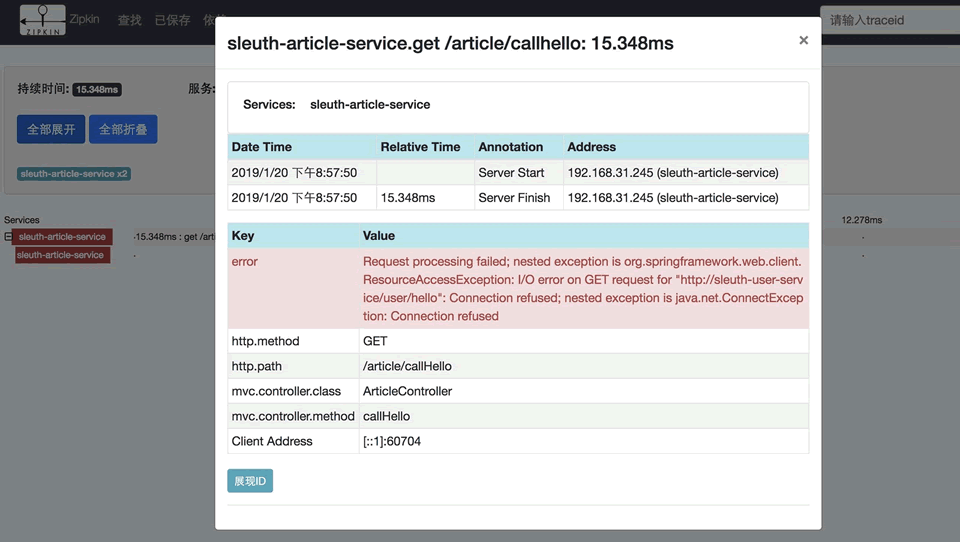Click the sleuth-article-service x2 badge
Image resolution: width=960 pixels, height=542 pixels.
[74, 174]
